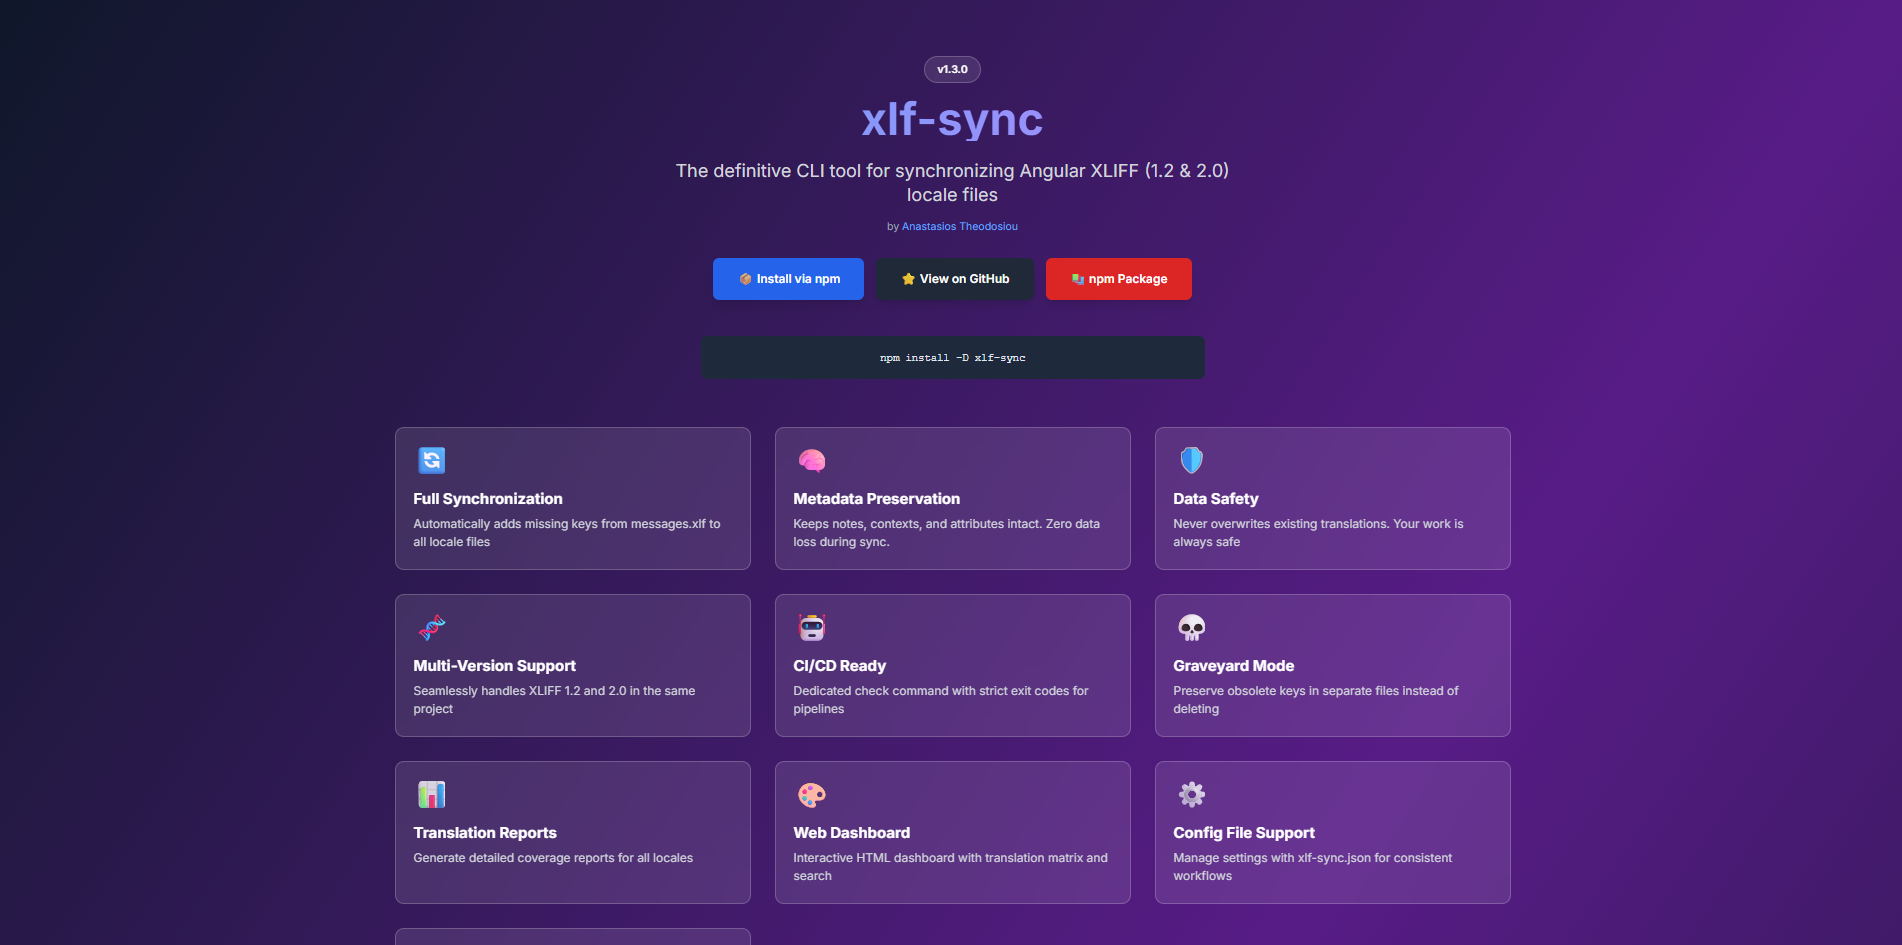Viewport: 1902px width, 945px height.
Task: Click the View on GitHub button
Action: pos(954,279)
